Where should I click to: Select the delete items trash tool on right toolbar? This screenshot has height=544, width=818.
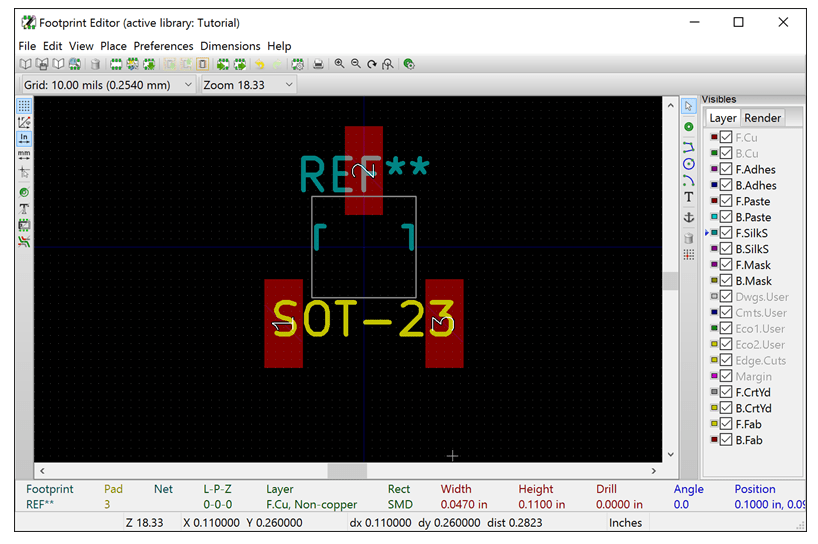pos(689,238)
